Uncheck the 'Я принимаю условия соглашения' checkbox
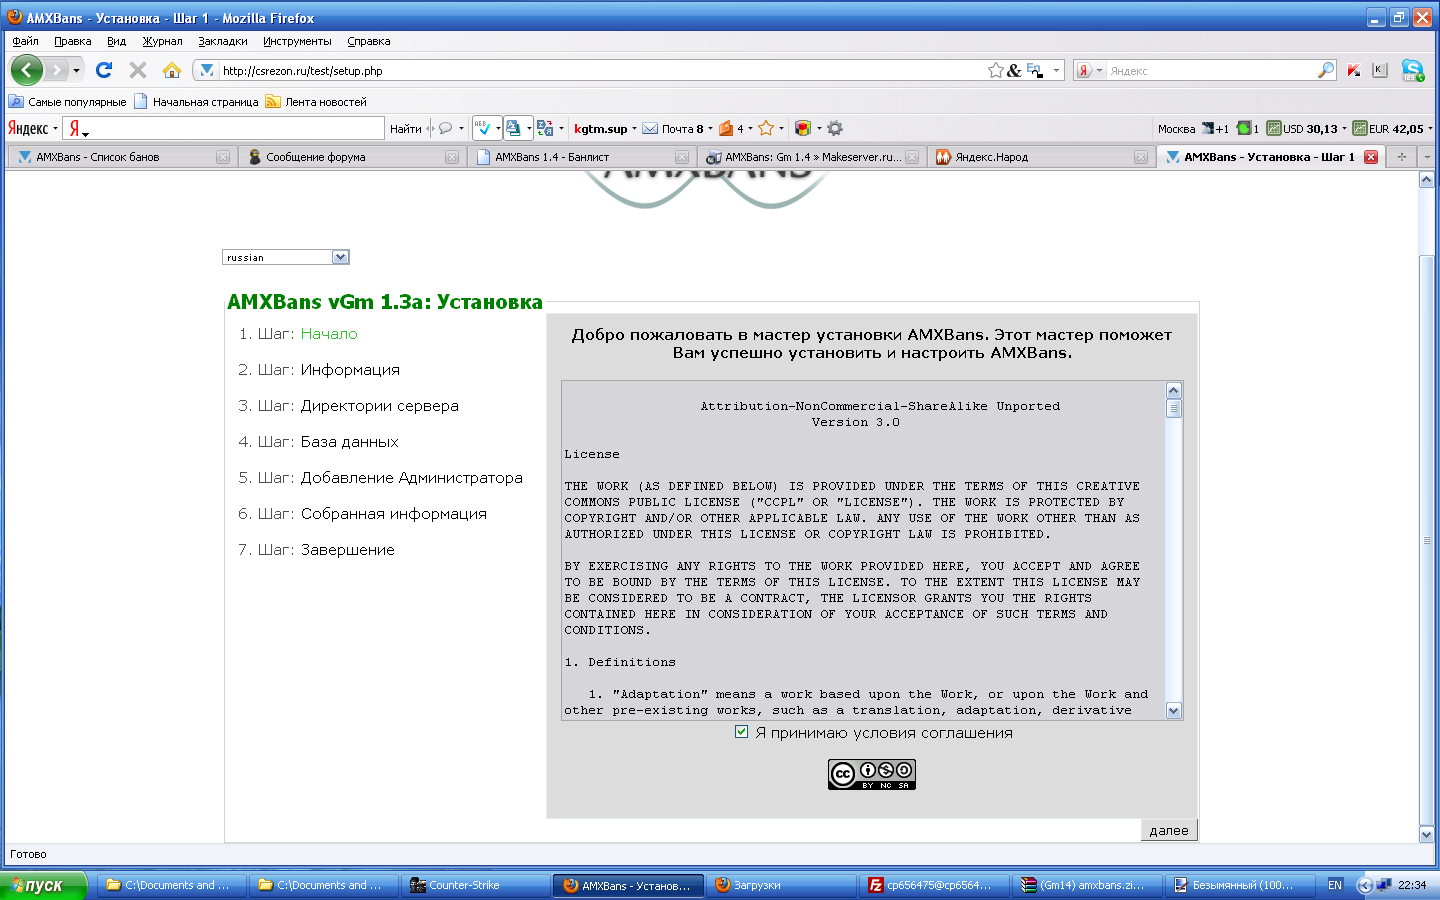Screen dimensions: 1440x900 (x=741, y=732)
